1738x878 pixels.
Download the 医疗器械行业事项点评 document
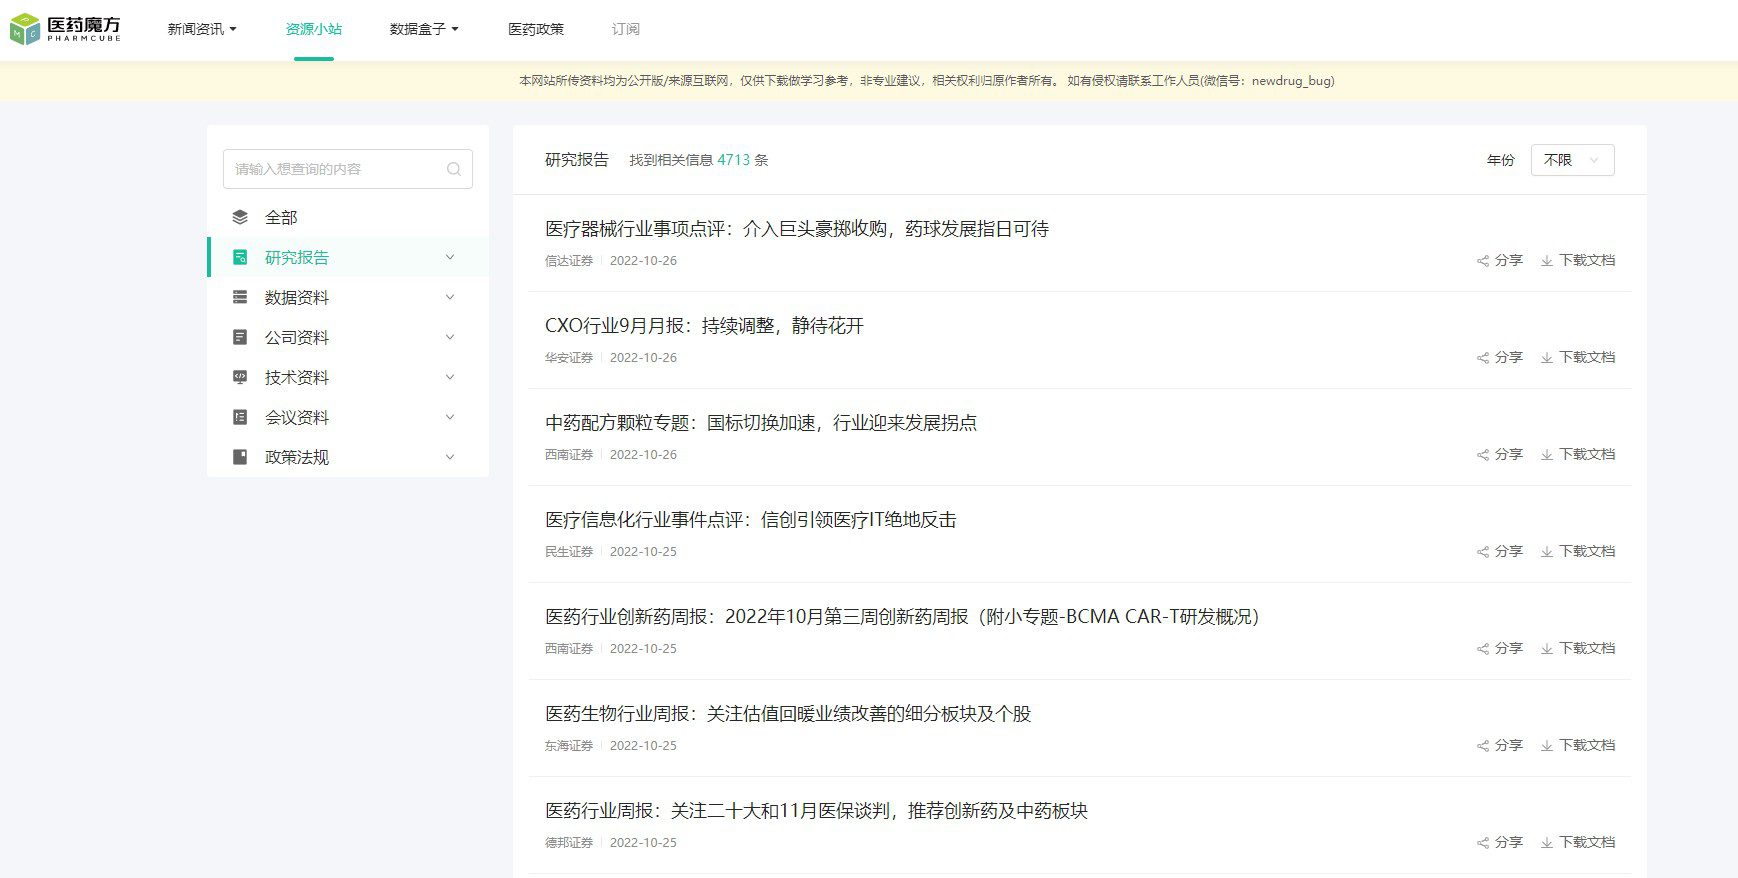pyautogui.click(x=1578, y=260)
